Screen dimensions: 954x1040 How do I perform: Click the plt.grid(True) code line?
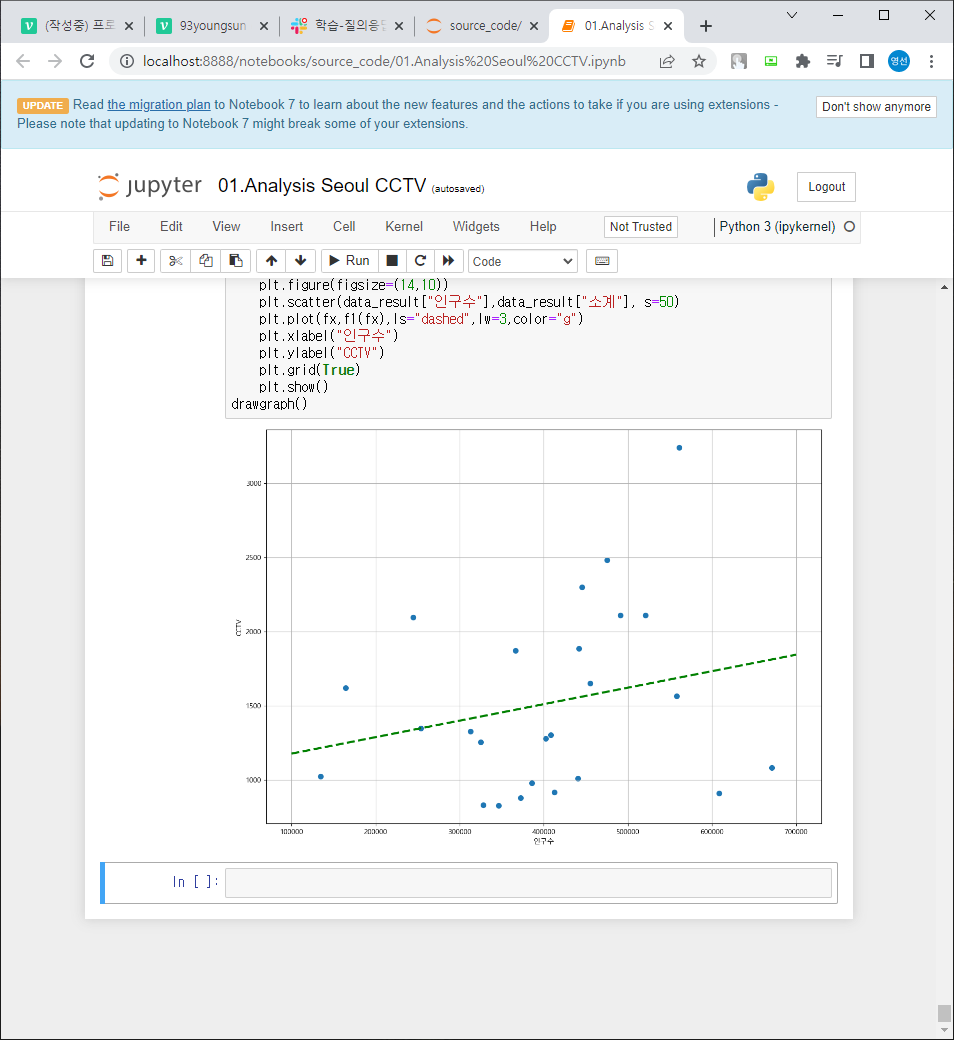click(x=310, y=370)
